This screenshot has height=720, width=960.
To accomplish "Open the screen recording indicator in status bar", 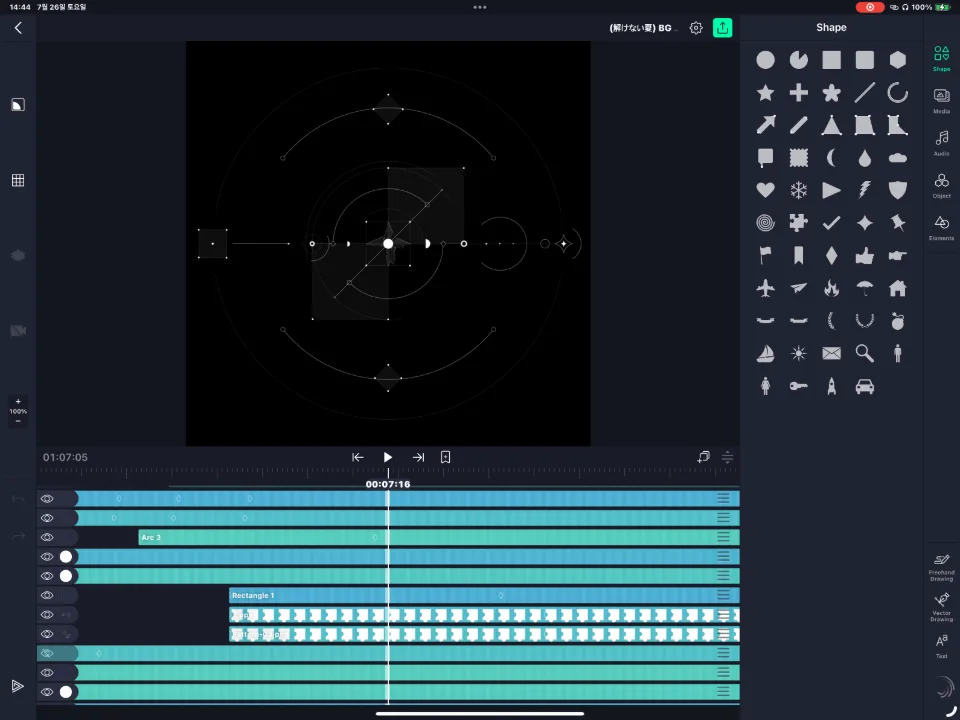I will click(870, 7).
